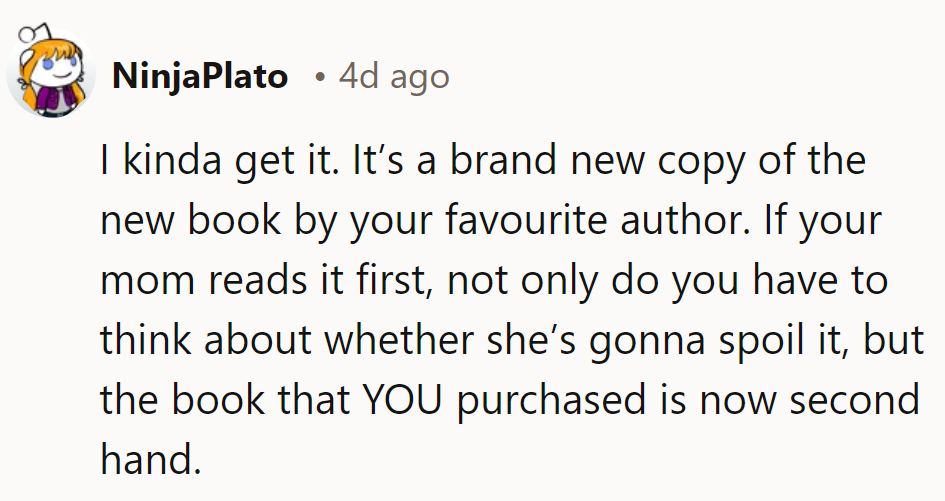This screenshot has width=945, height=501.
Task: Click the word "hand." ending the comment
Action: click(x=147, y=458)
